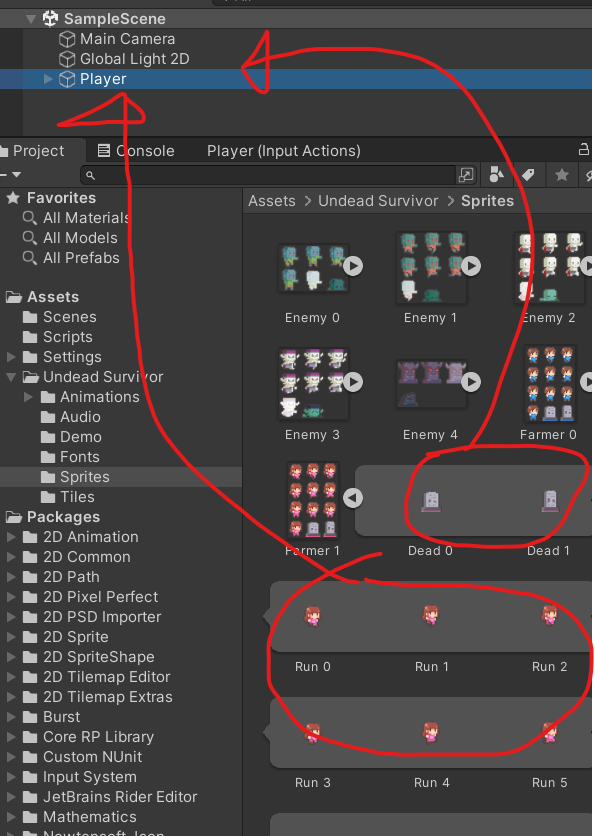Expand Enemy 0 sprite sheet arrow
Image resolution: width=595 pixels, height=836 pixels.
[x=353, y=266]
